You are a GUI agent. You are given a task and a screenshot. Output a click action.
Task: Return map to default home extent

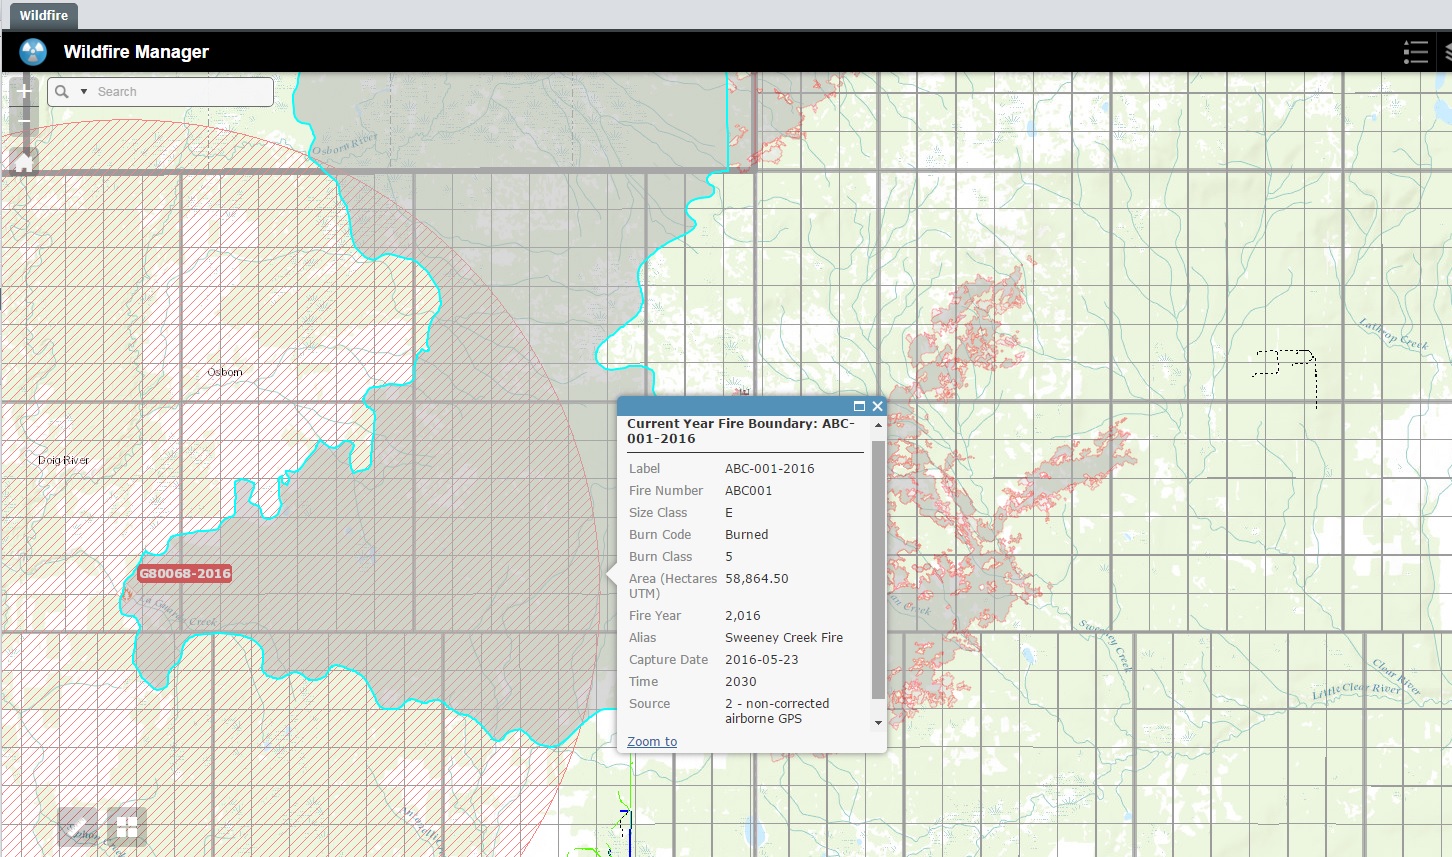pyautogui.click(x=24, y=161)
